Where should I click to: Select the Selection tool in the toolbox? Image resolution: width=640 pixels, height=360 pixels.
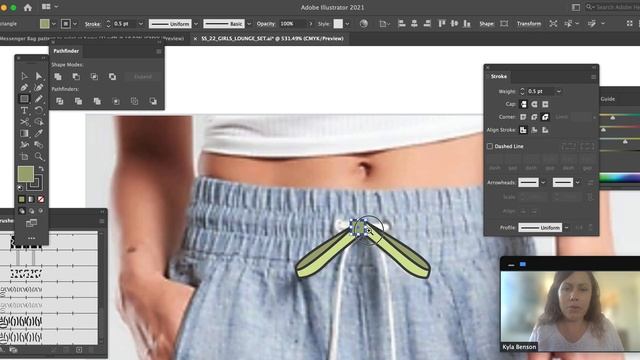24,76
